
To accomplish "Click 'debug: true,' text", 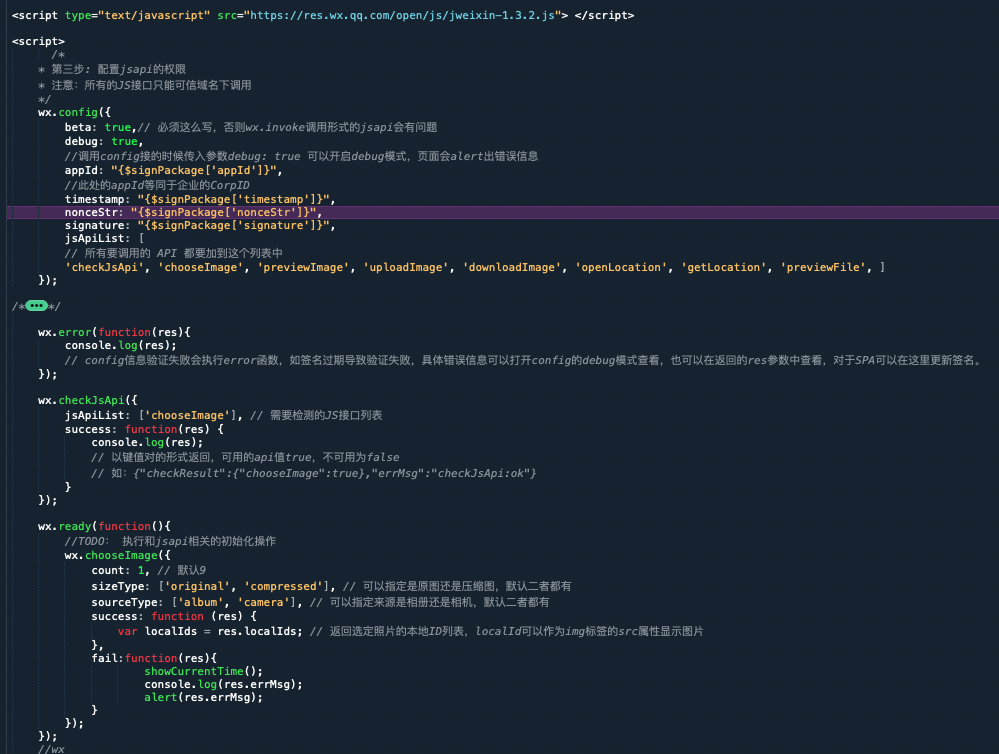I will (104, 141).
